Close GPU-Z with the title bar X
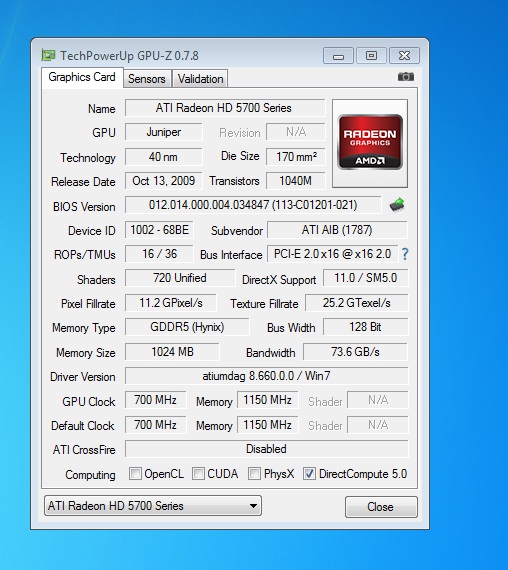The height and width of the screenshot is (570, 508). tap(404, 56)
